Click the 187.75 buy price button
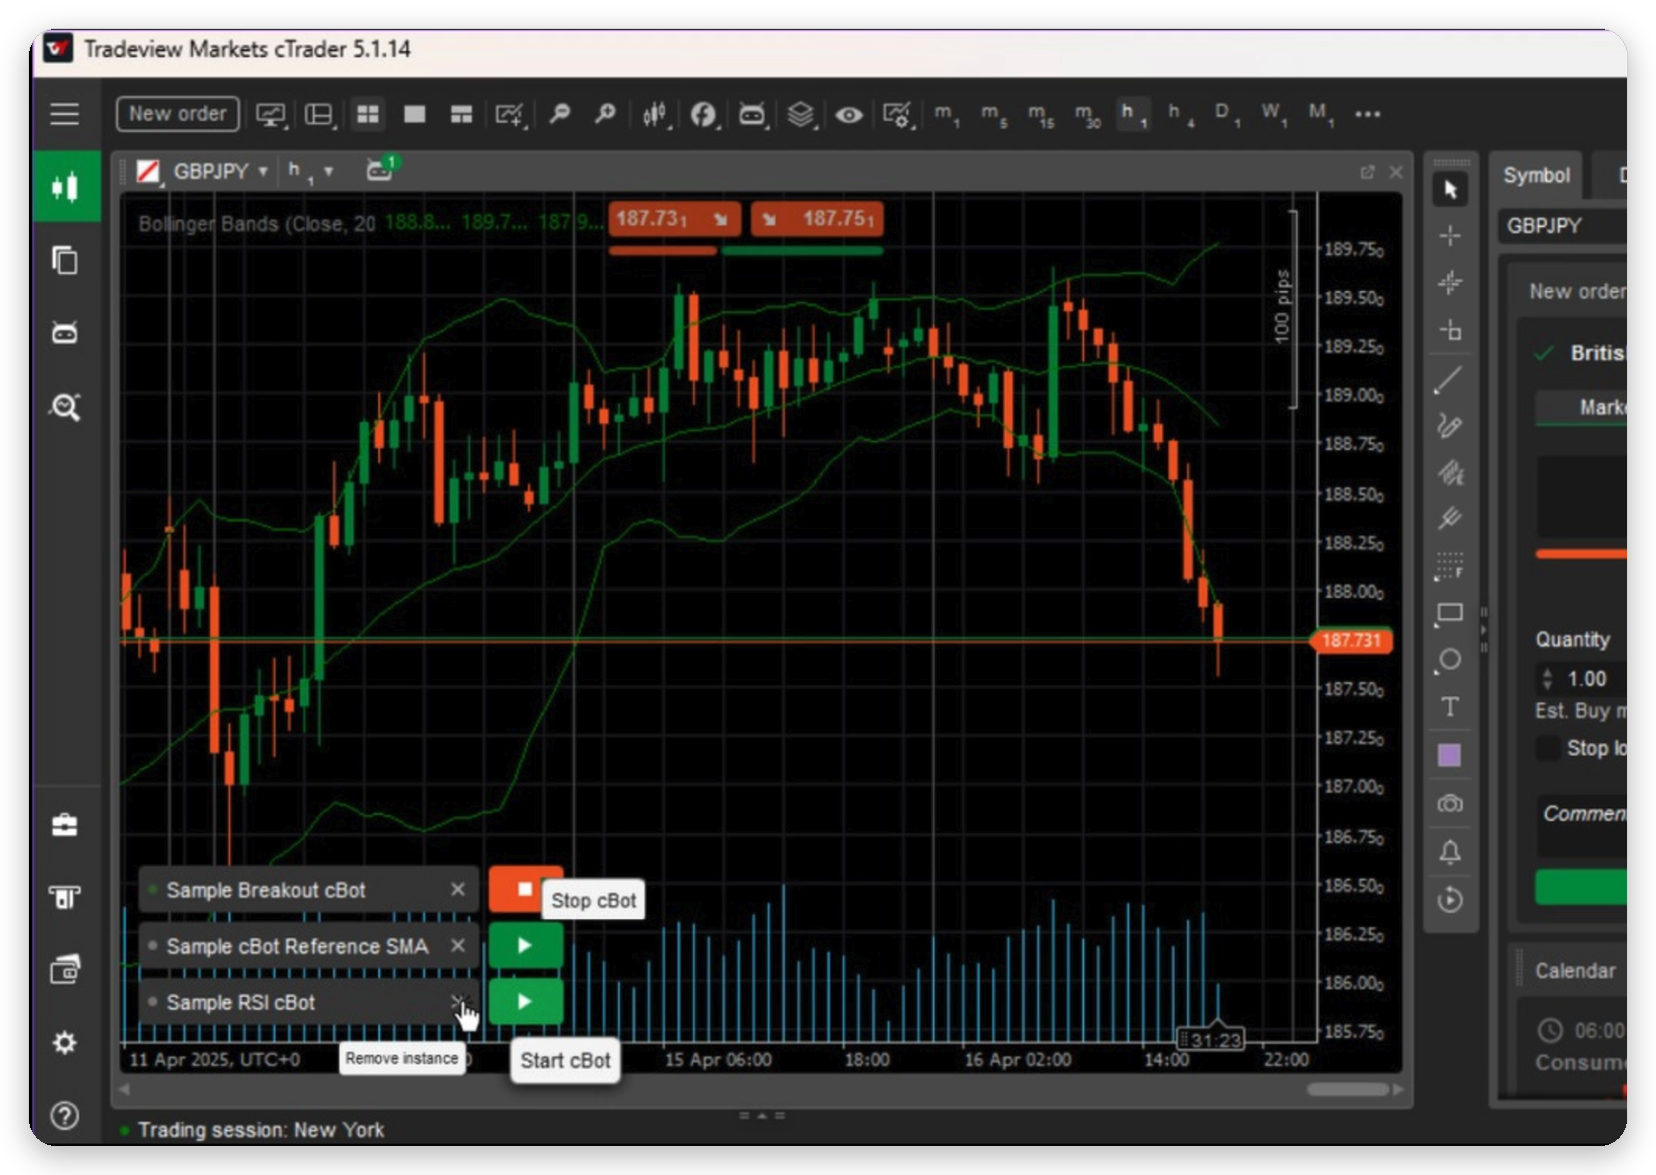Viewport: 1656px width, 1175px height. 816,219
